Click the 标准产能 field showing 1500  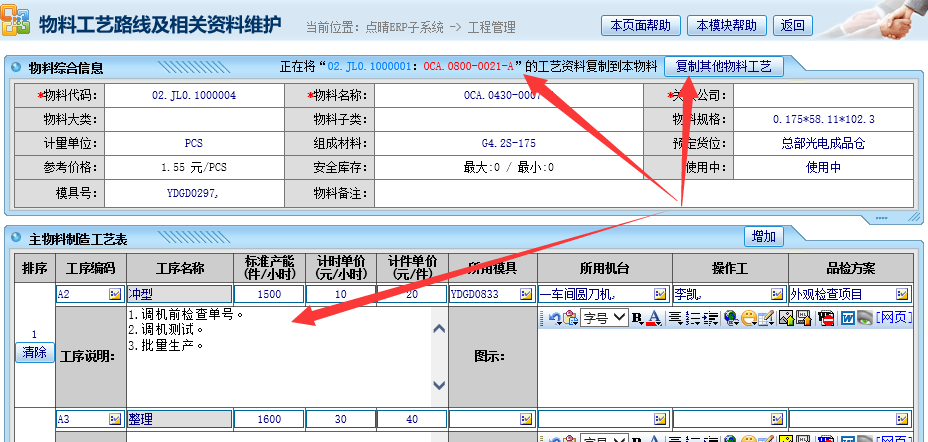pos(268,295)
